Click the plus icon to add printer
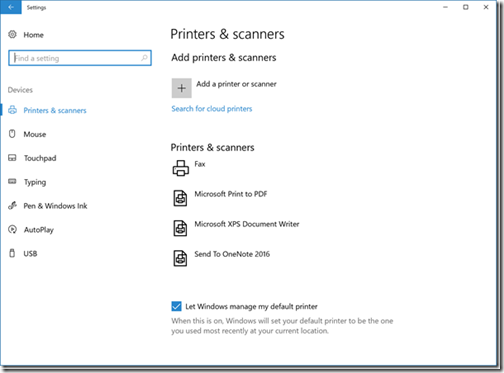504x373 pixels. click(x=182, y=88)
